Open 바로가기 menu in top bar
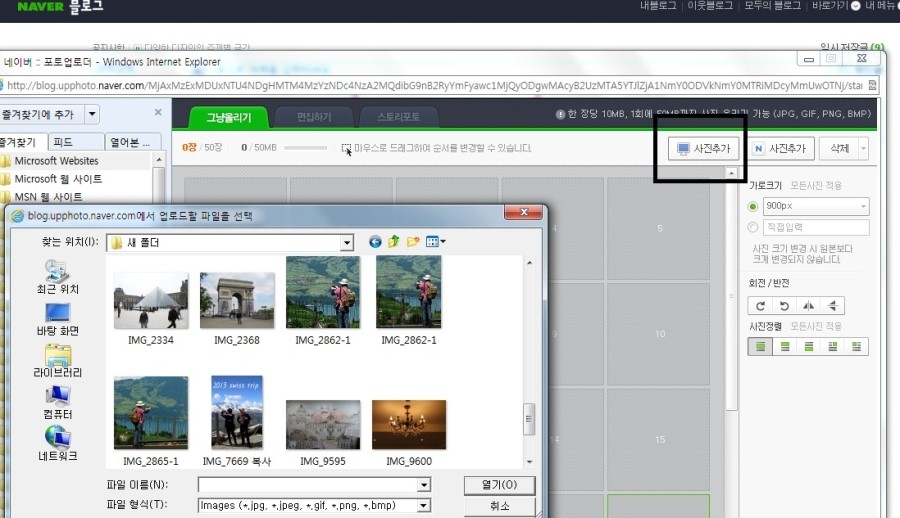 836,6
